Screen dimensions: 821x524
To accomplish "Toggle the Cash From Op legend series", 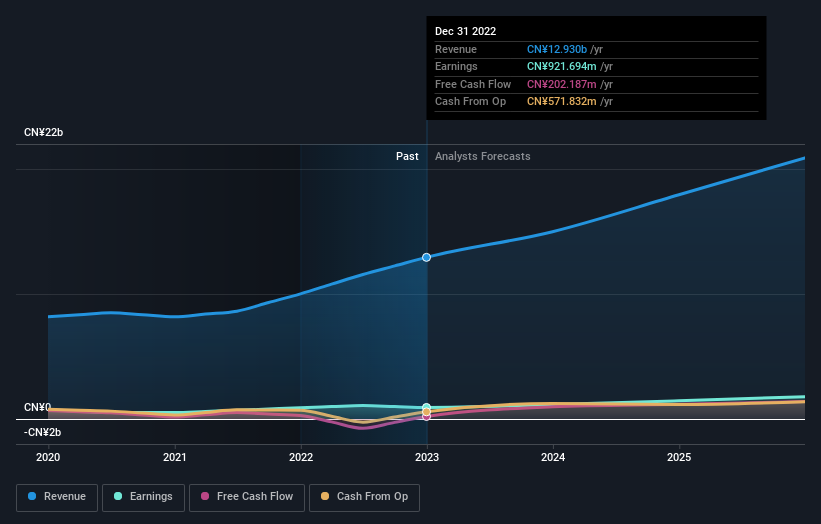I will pyautogui.click(x=364, y=497).
